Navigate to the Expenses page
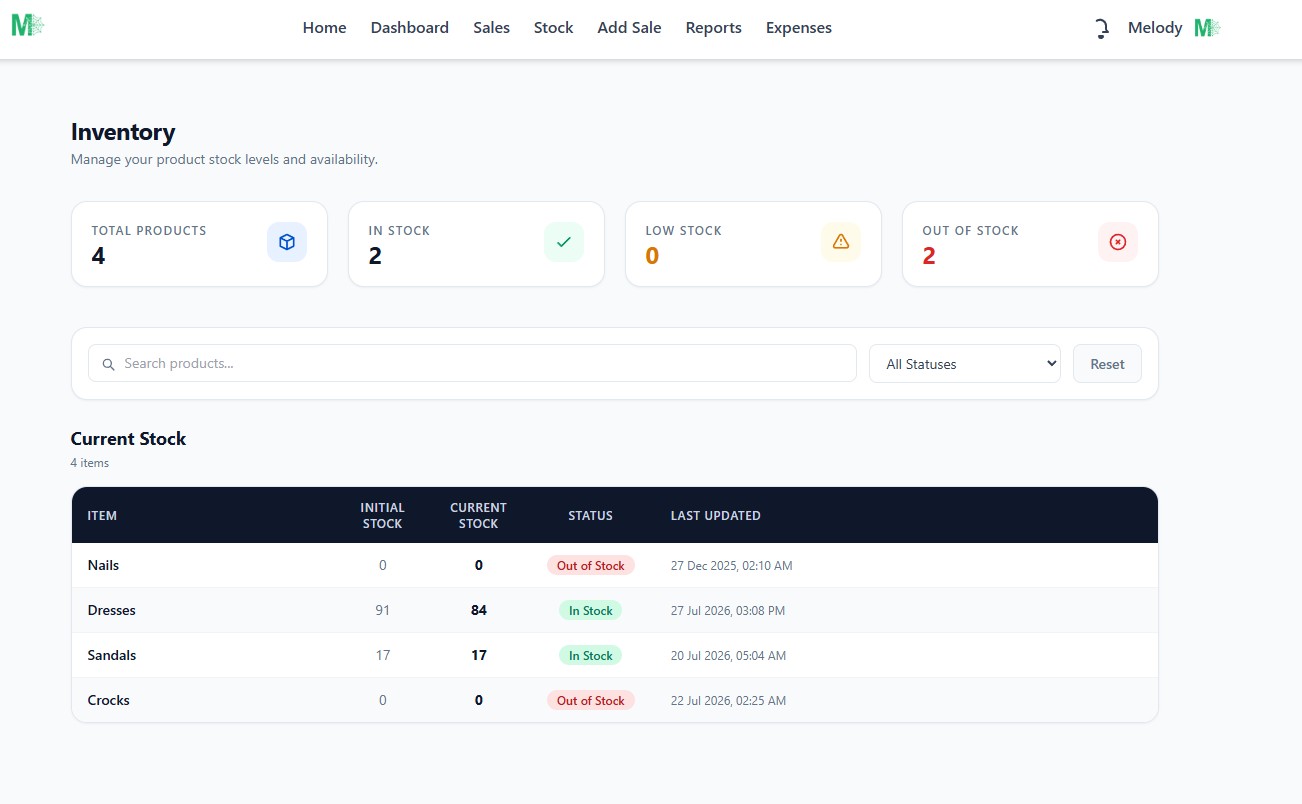1302x804 pixels. tap(799, 28)
